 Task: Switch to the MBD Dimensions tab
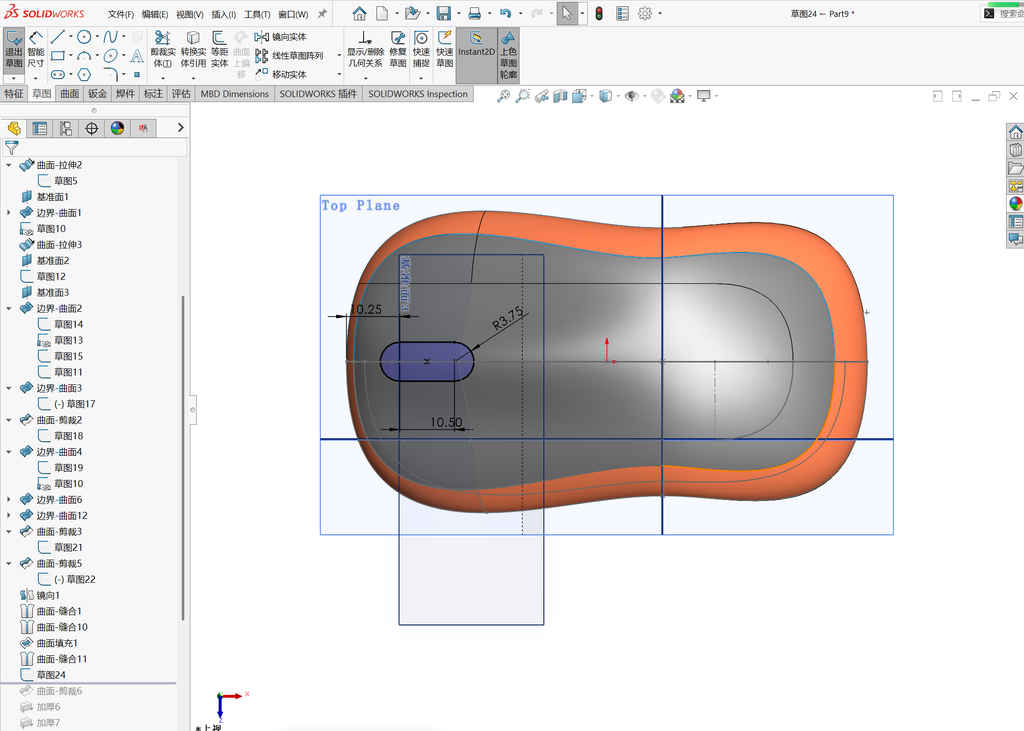click(x=234, y=93)
